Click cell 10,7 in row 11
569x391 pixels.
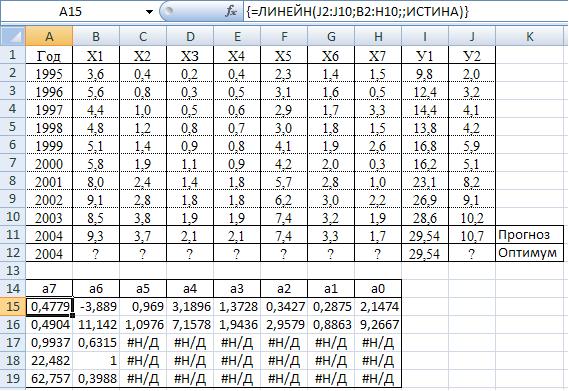click(x=472, y=235)
